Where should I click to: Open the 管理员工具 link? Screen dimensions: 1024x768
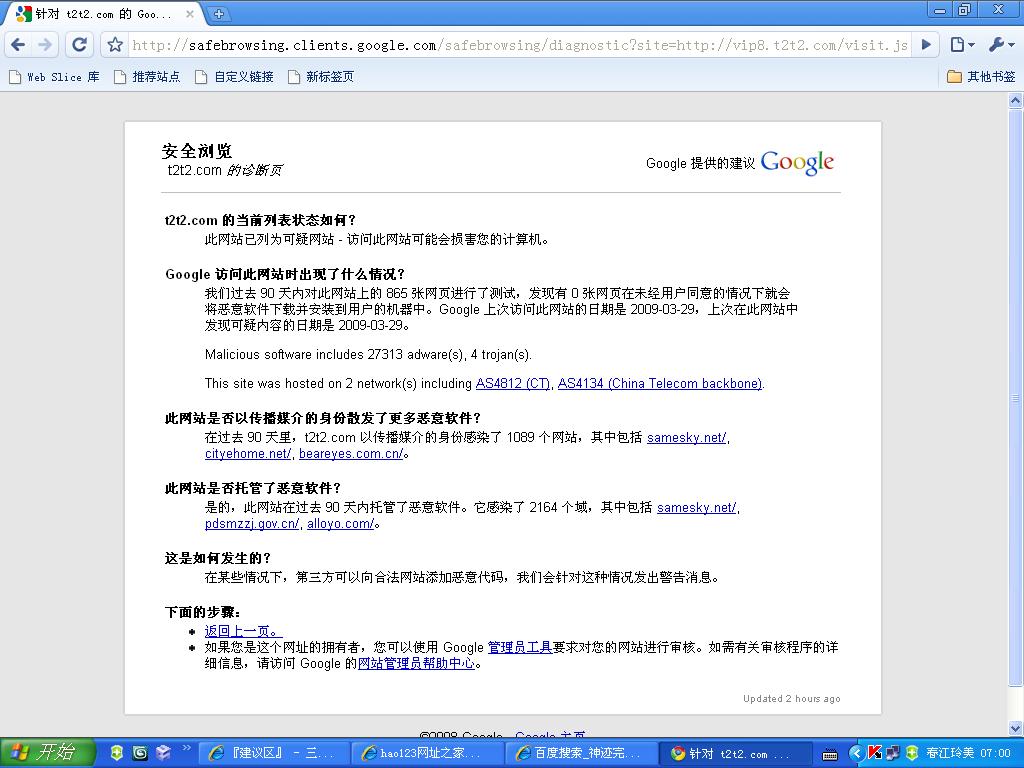(520, 647)
